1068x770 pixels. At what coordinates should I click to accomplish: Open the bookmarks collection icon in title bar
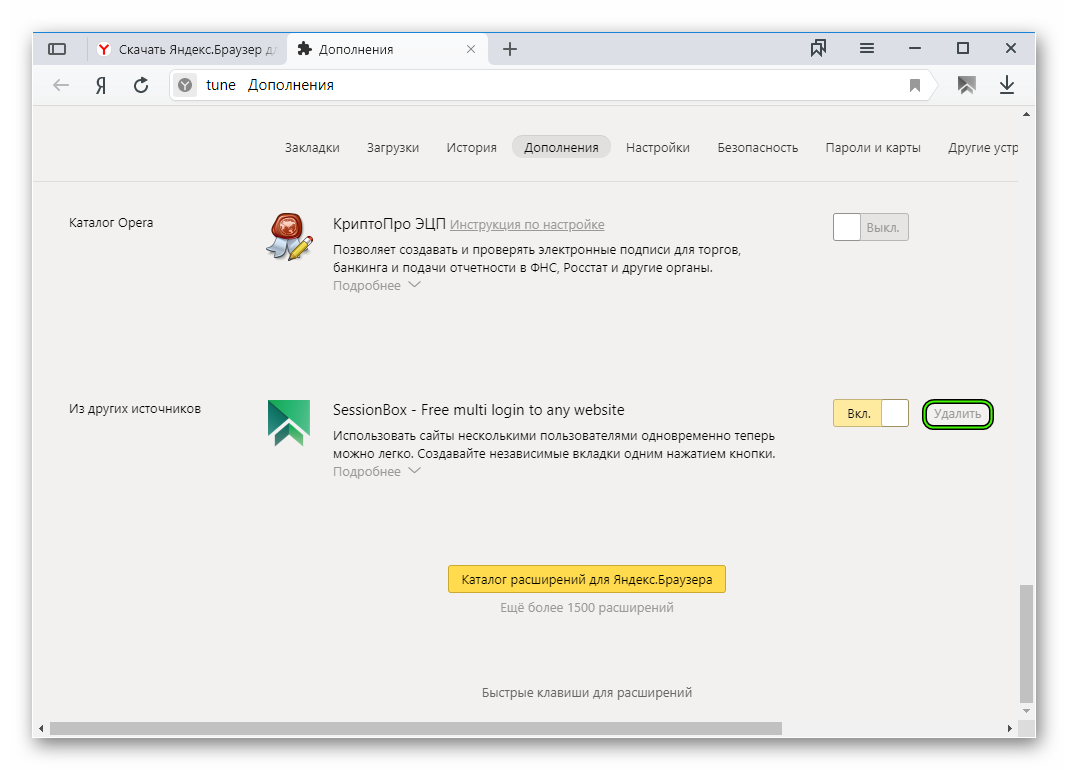click(x=819, y=48)
